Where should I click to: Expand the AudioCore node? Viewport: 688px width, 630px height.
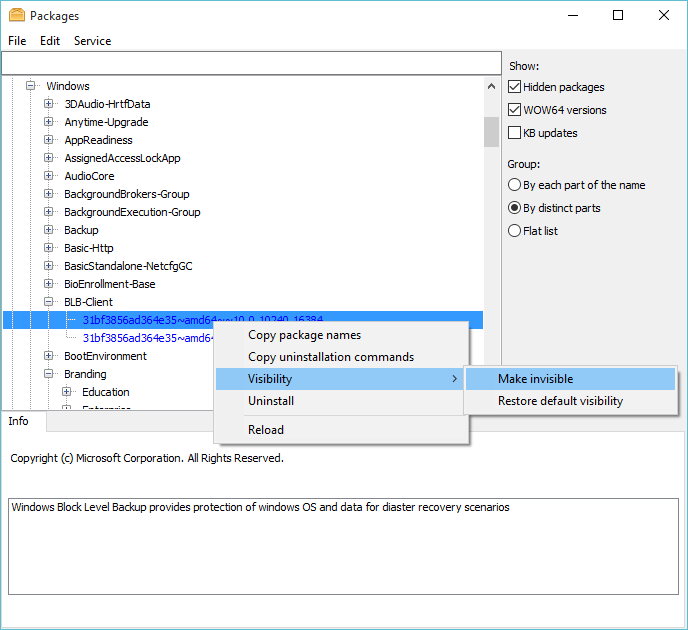(x=48, y=175)
